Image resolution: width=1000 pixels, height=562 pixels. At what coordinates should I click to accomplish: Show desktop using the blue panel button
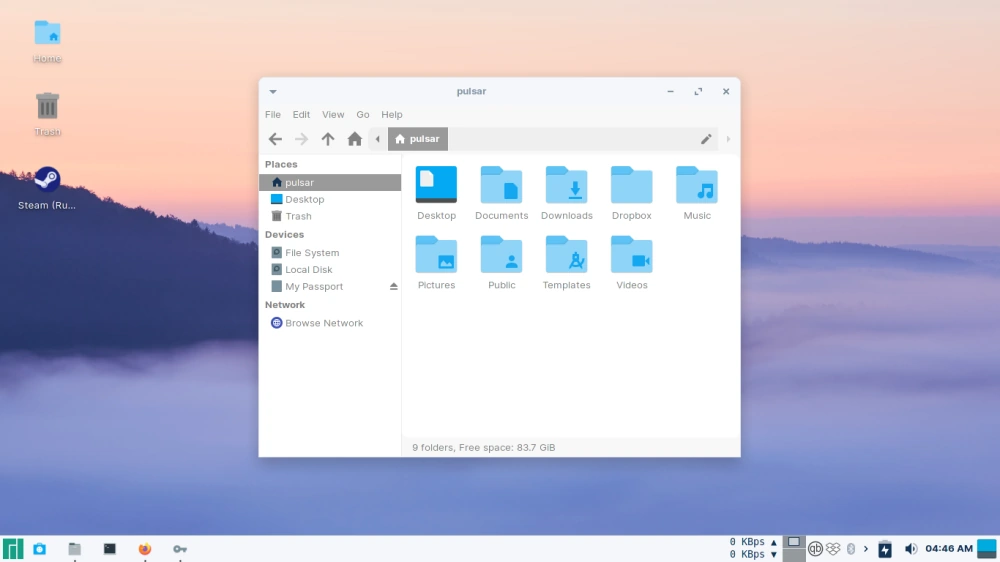(x=987, y=549)
